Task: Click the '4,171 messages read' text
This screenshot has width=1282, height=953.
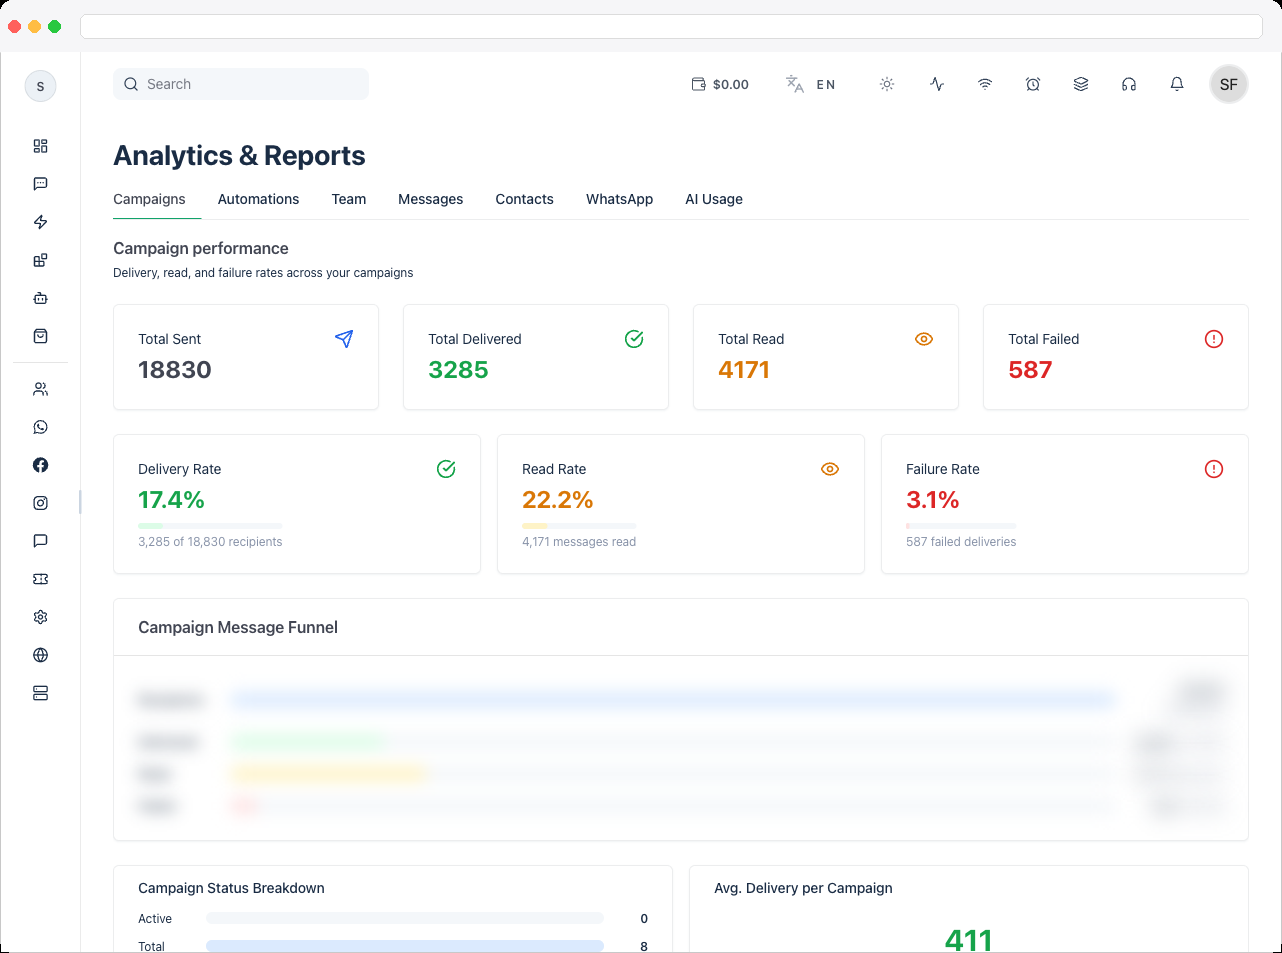Action: [x=579, y=542]
